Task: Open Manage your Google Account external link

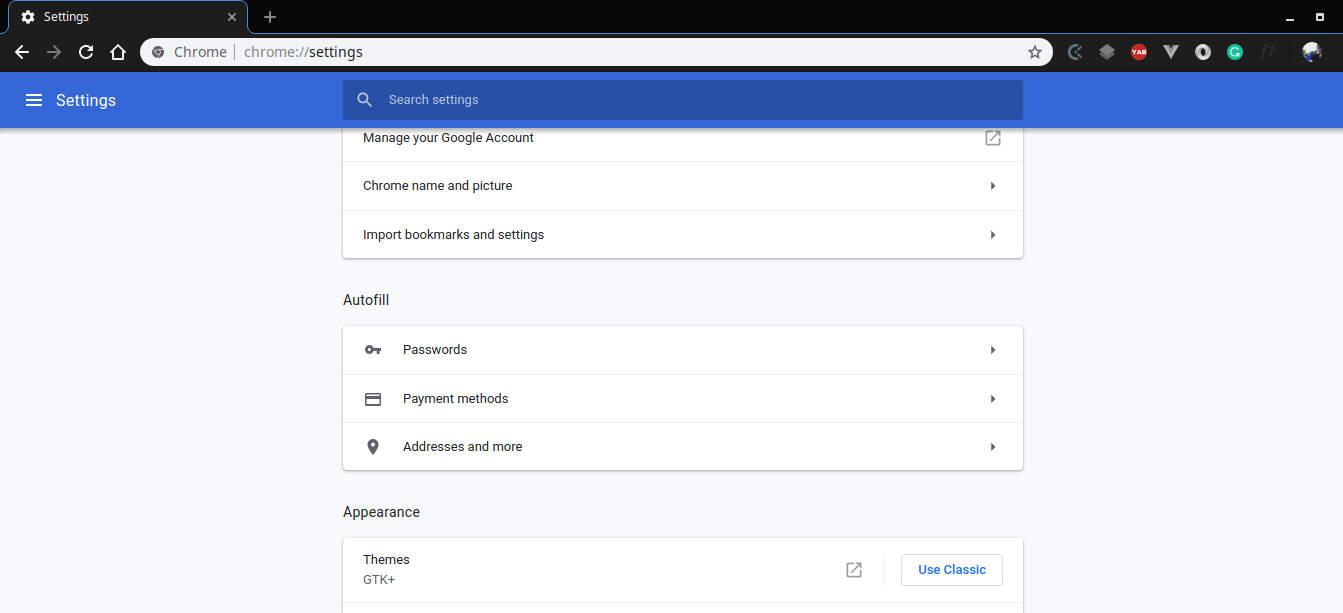Action: (992, 138)
